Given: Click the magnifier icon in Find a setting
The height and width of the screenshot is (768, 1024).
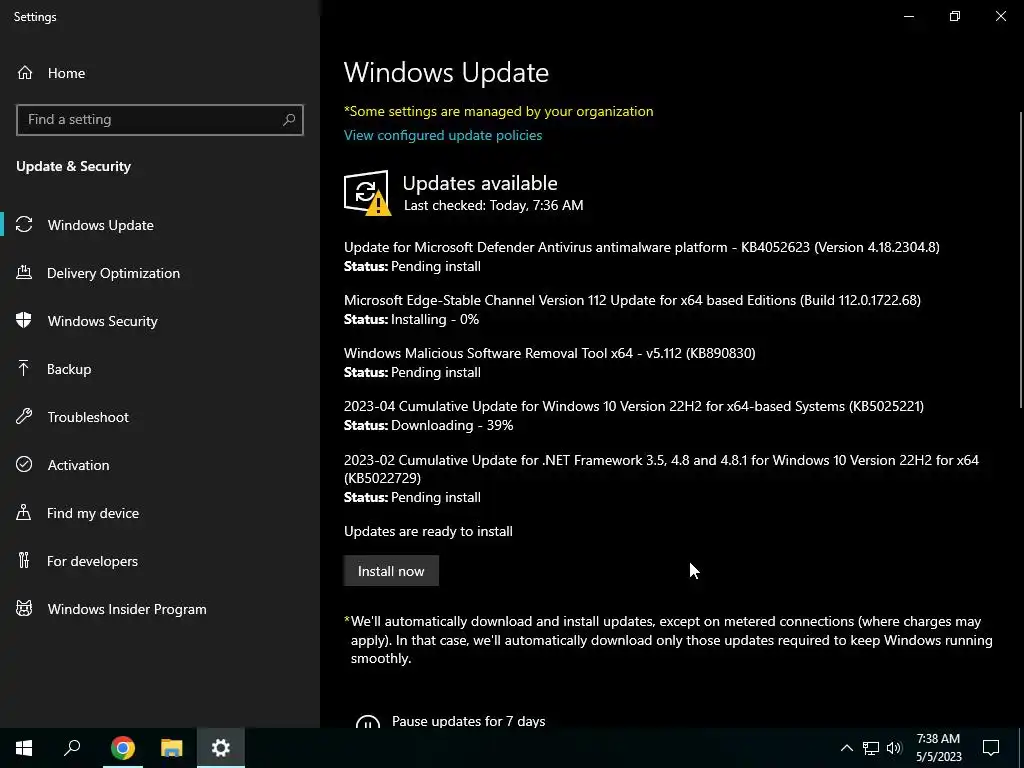Looking at the screenshot, I should [289, 120].
